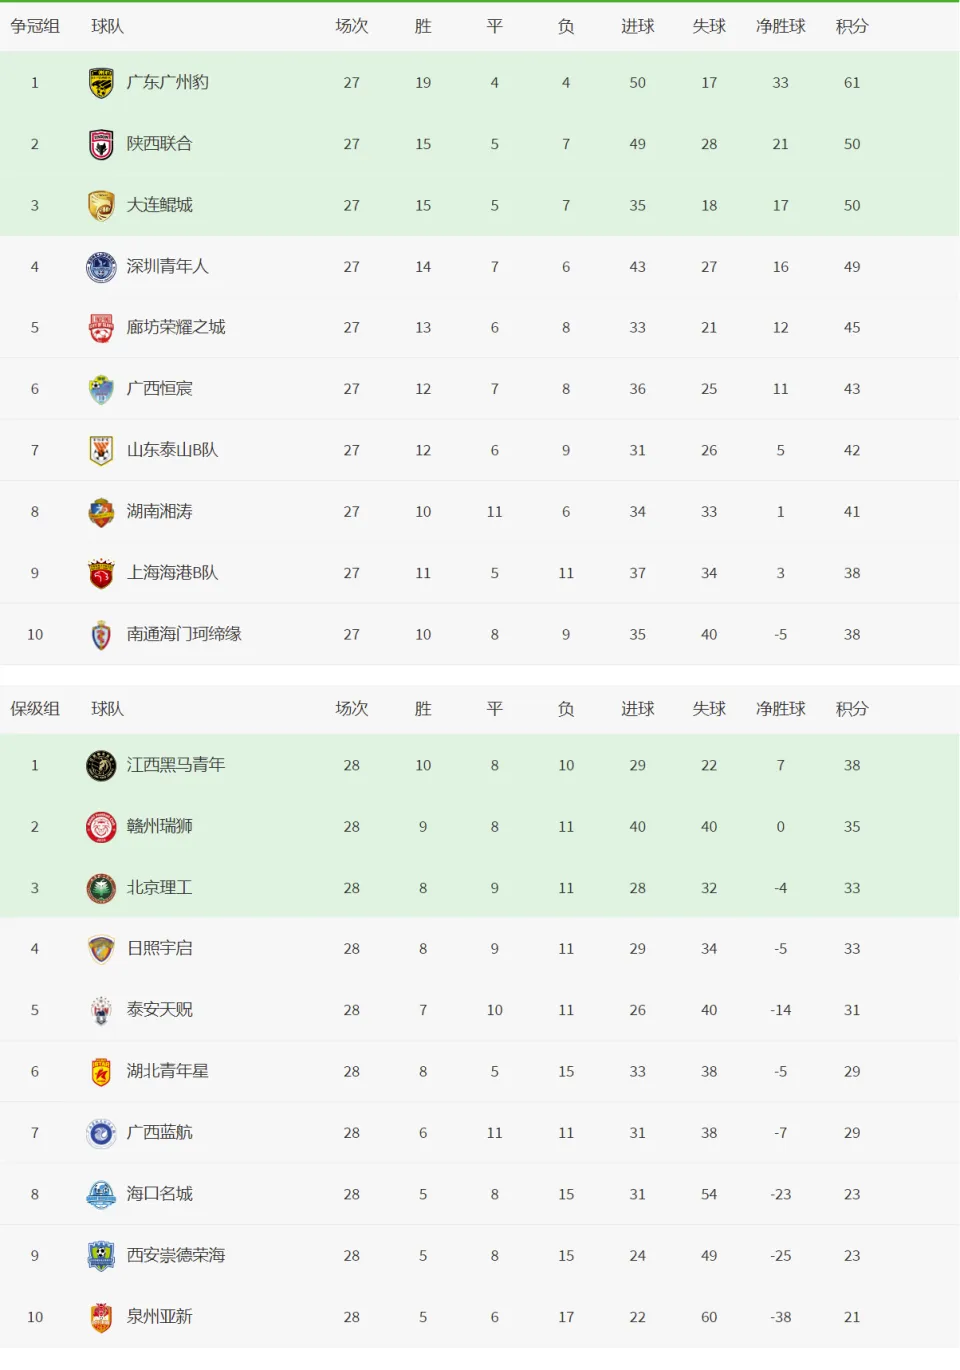Click the 赣州瑞狮 red circular logo
The height and width of the screenshot is (1370, 960).
pos(101,827)
